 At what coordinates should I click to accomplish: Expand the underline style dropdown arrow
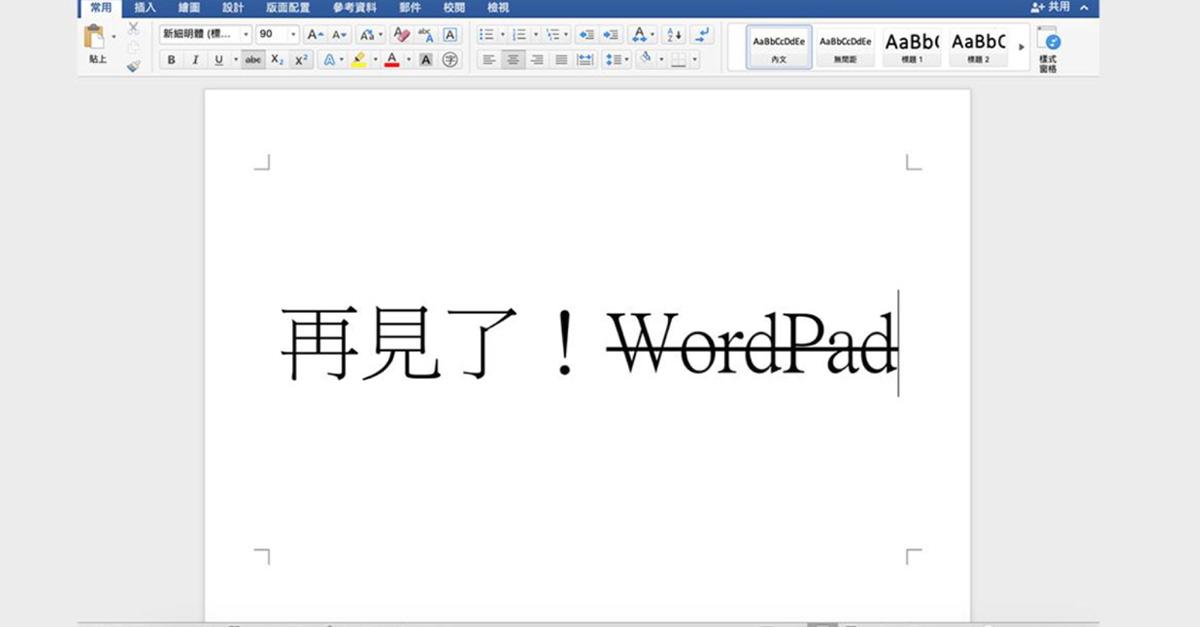pos(236,58)
